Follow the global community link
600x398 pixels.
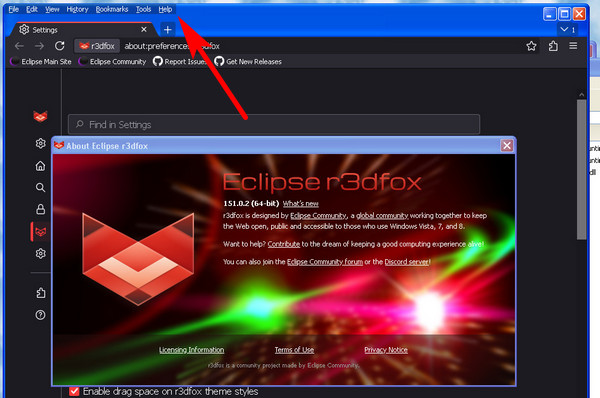(x=382, y=215)
